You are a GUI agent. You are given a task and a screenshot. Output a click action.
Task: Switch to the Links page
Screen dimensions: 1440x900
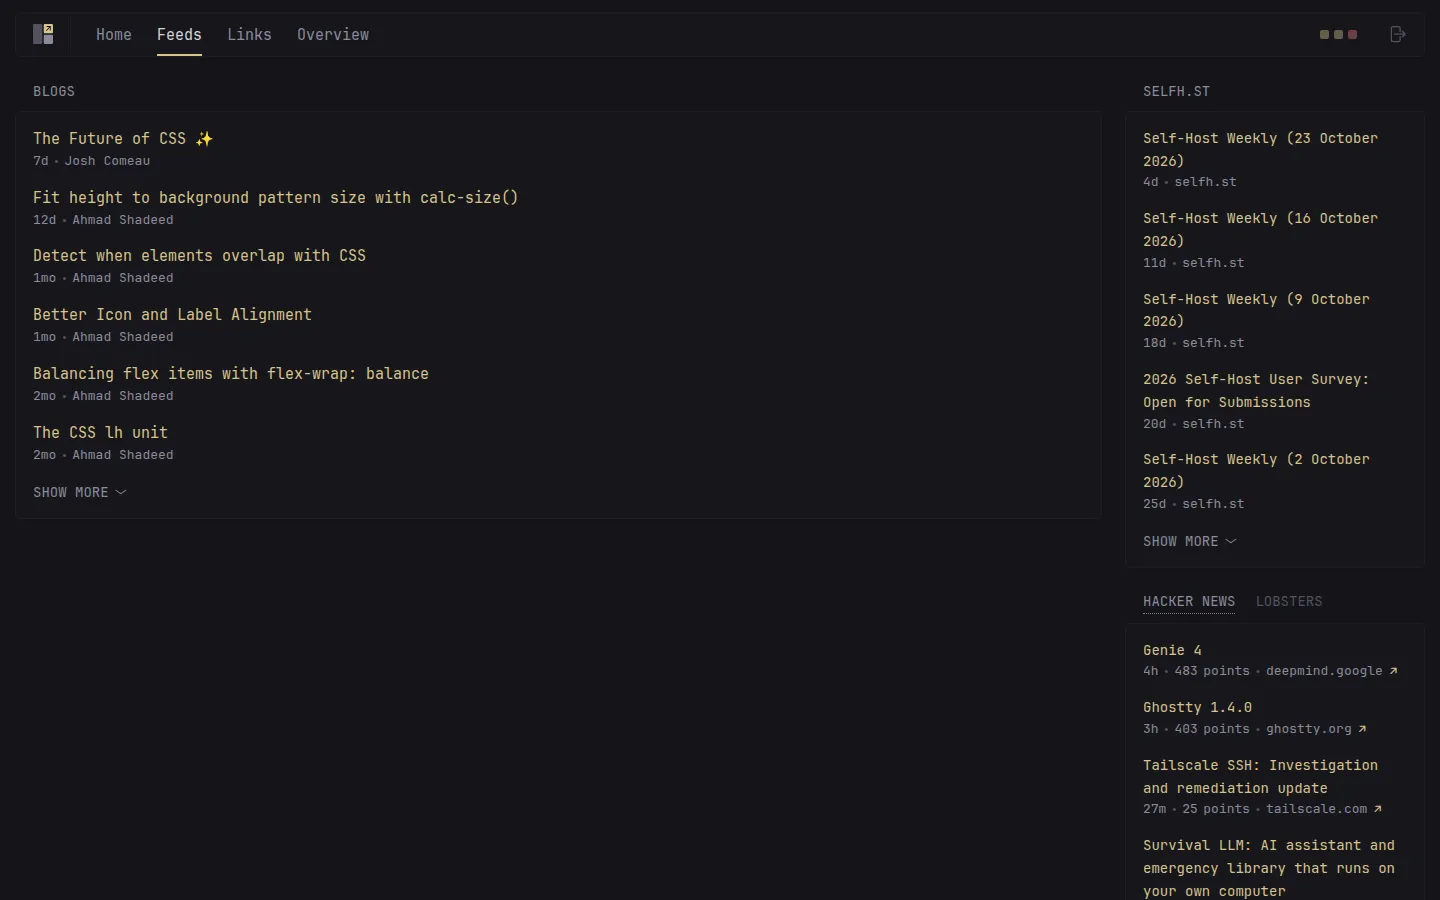249,34
